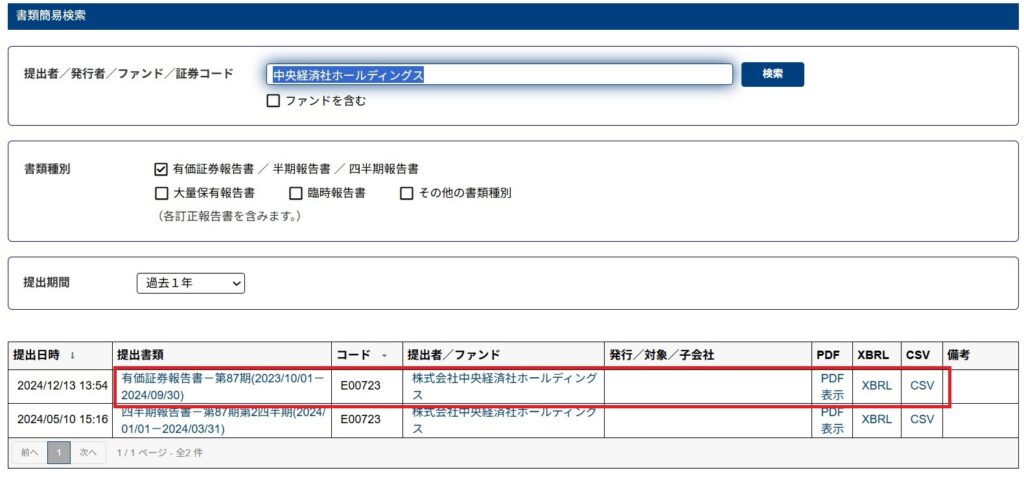This screenshot has width=1024, height=477.
Task: Enable the ファンドを含む checkbox
Action: pos(273,101)
